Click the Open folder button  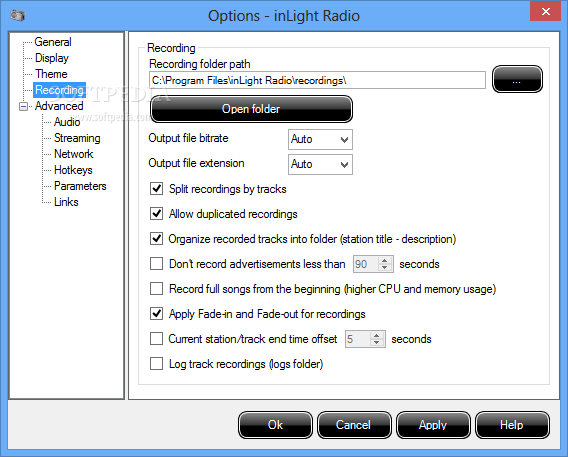coord(251,109)
